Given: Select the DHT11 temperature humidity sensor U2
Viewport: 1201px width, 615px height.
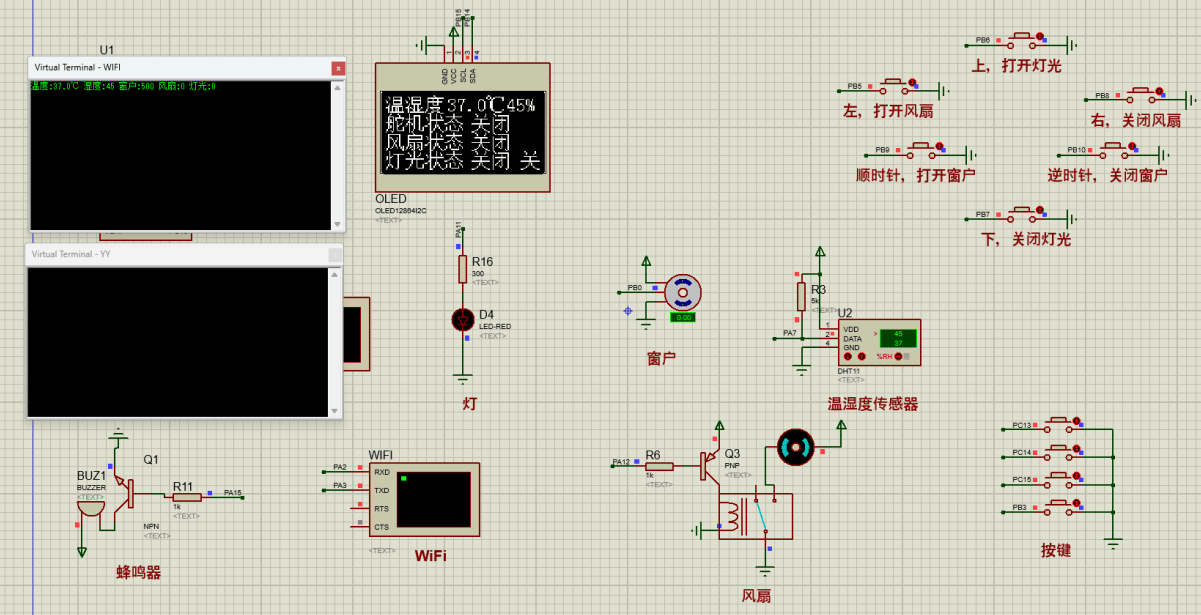Looking at the screenshot, I should coord(880,340).
